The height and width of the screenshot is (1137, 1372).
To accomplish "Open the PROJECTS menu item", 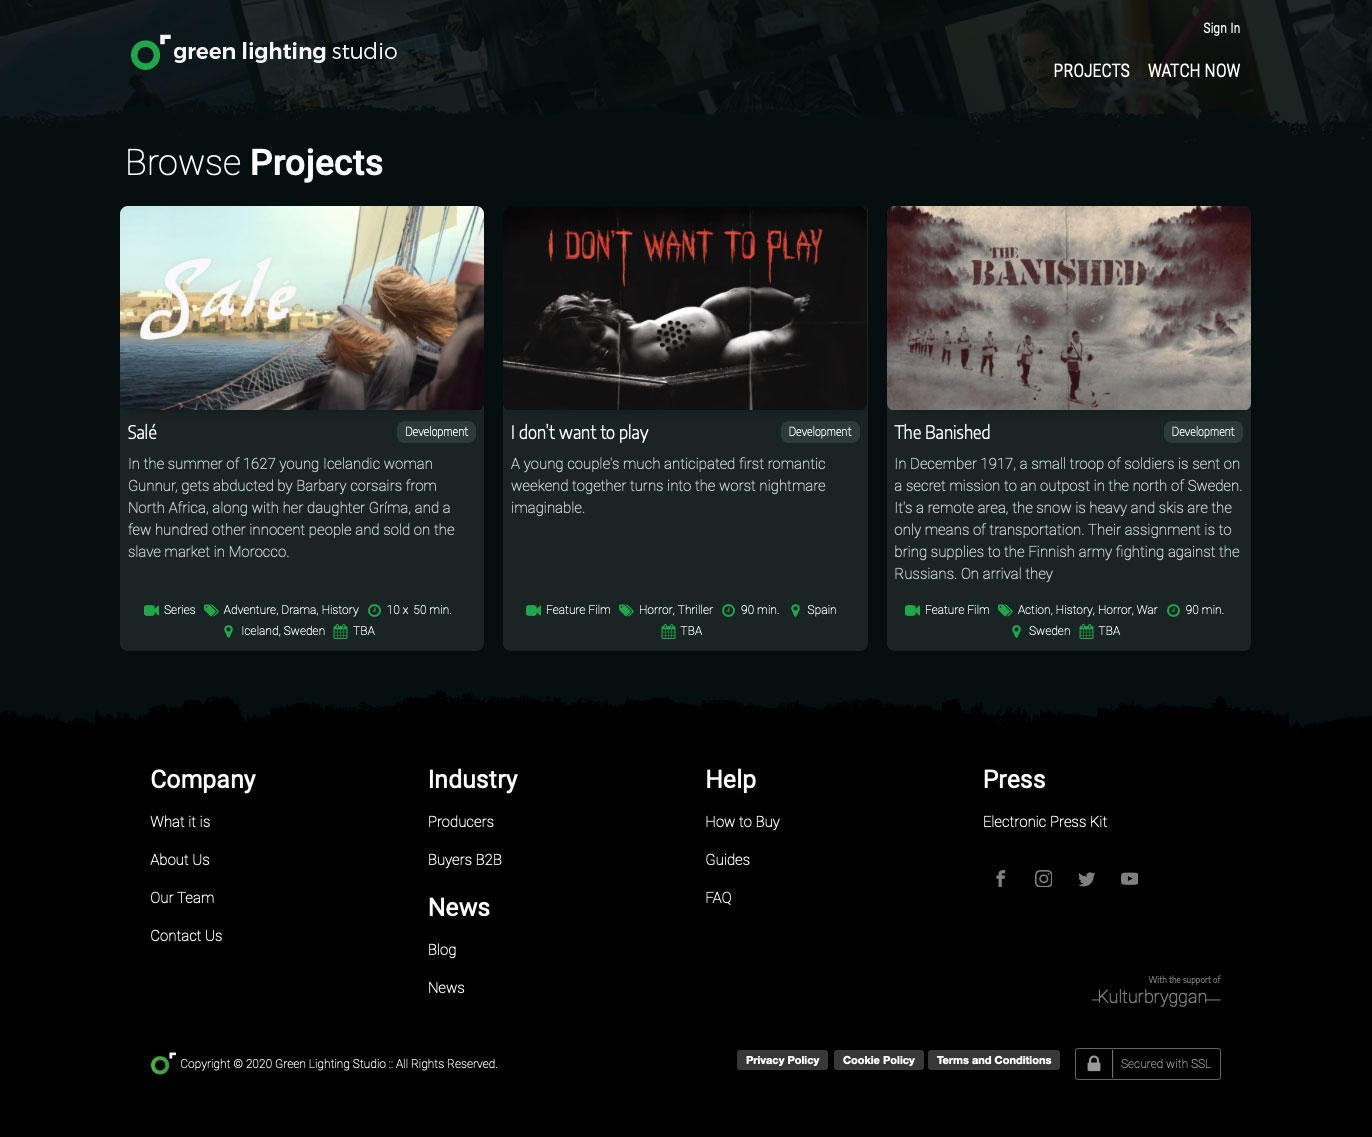I will (1091, 71).
